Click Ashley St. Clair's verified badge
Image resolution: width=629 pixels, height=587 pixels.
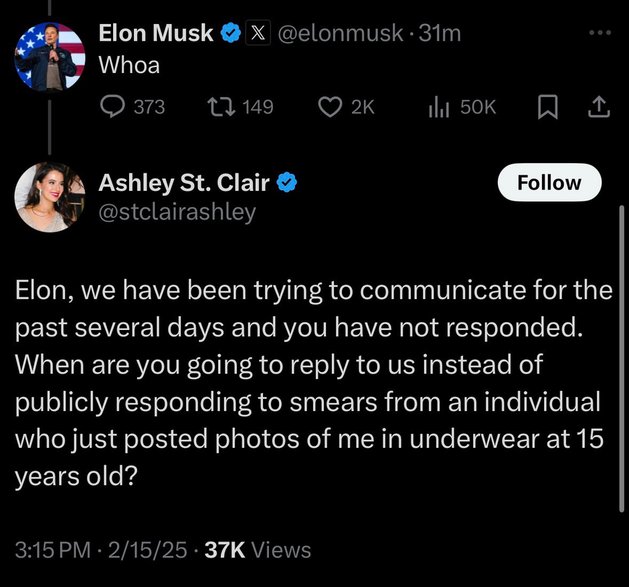point(287,183)
